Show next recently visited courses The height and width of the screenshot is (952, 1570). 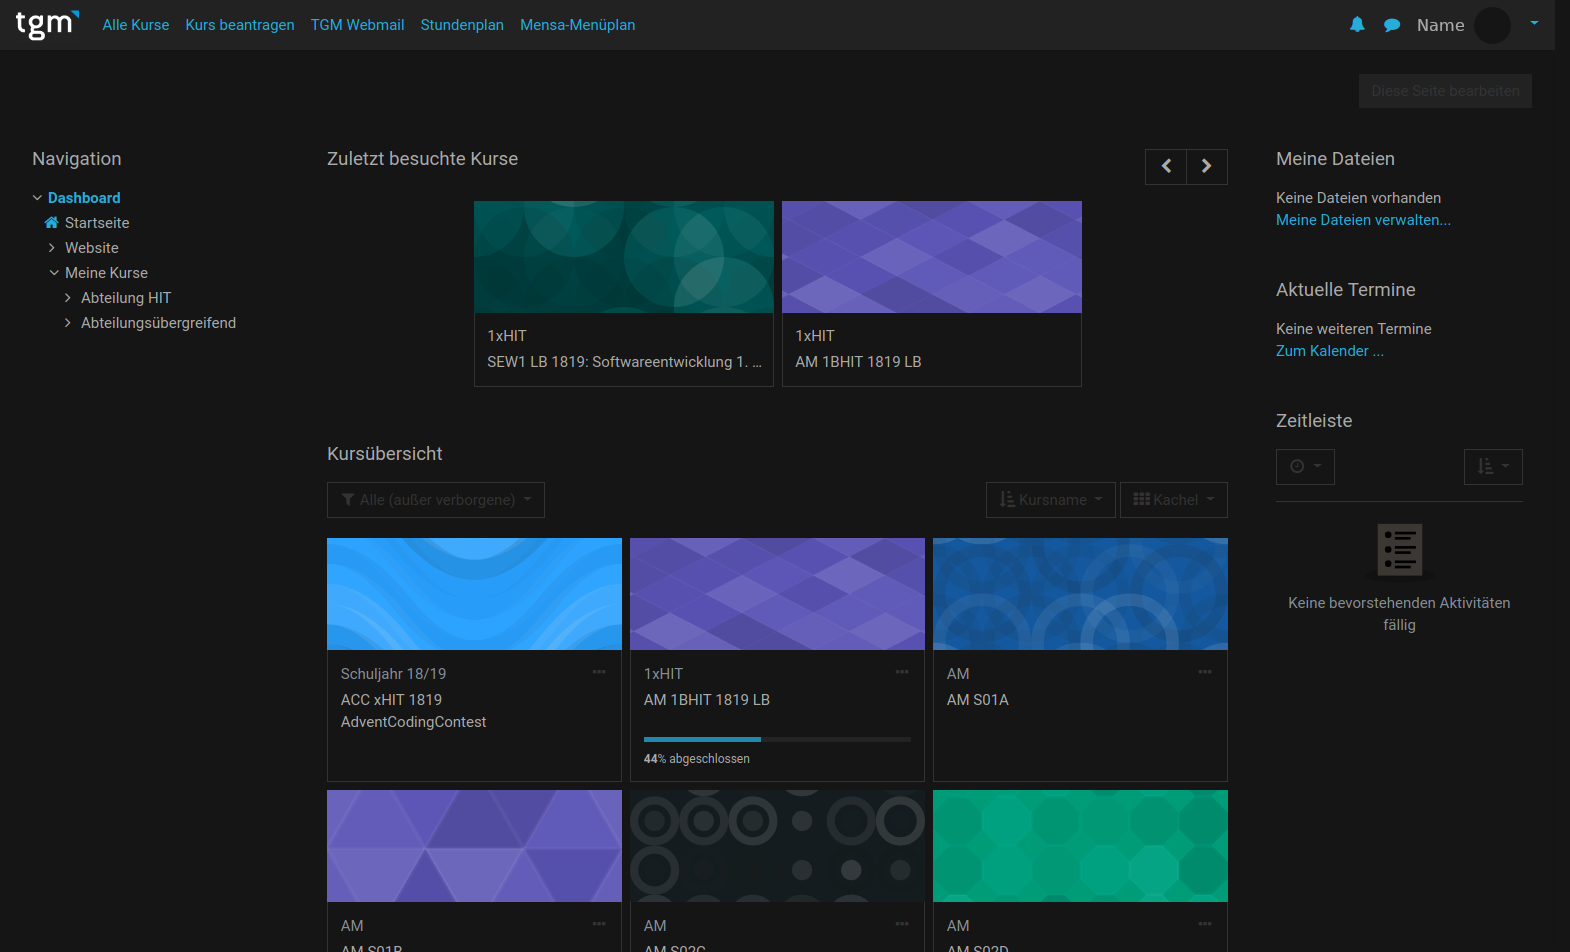pos(1207,167)
